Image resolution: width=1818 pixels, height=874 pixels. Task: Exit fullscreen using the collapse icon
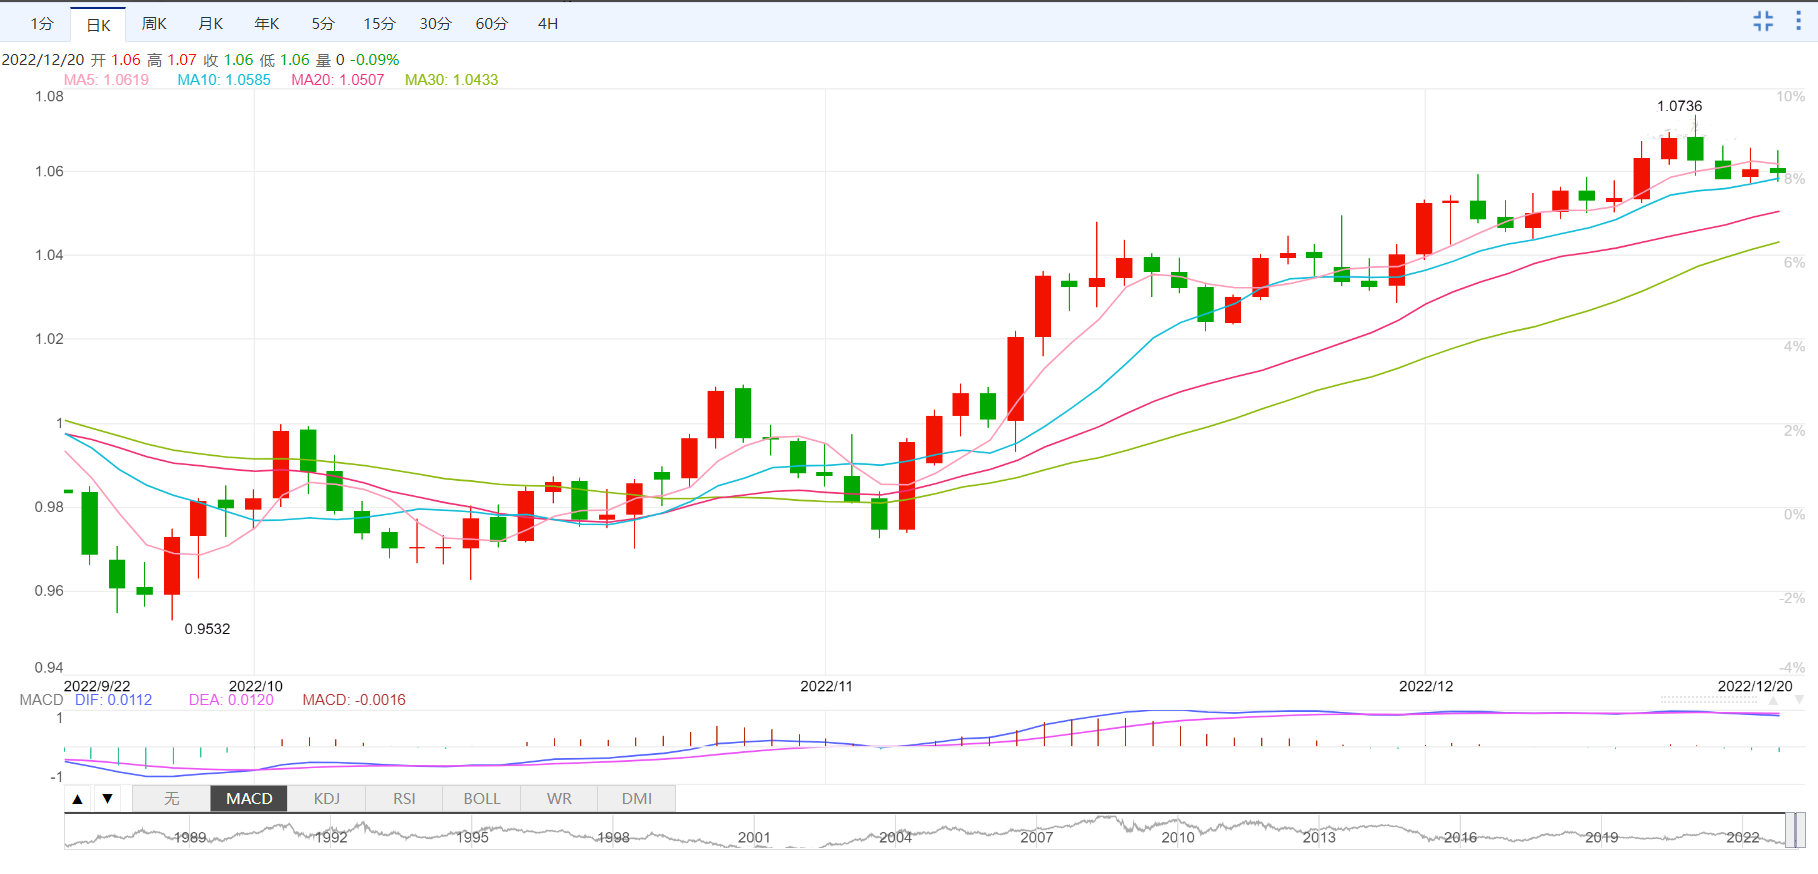(x=1763, y=21)
